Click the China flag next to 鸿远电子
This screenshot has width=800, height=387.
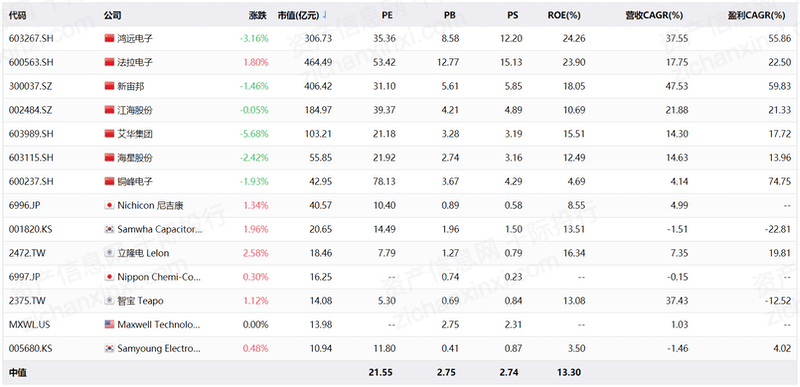coord(109,38)
